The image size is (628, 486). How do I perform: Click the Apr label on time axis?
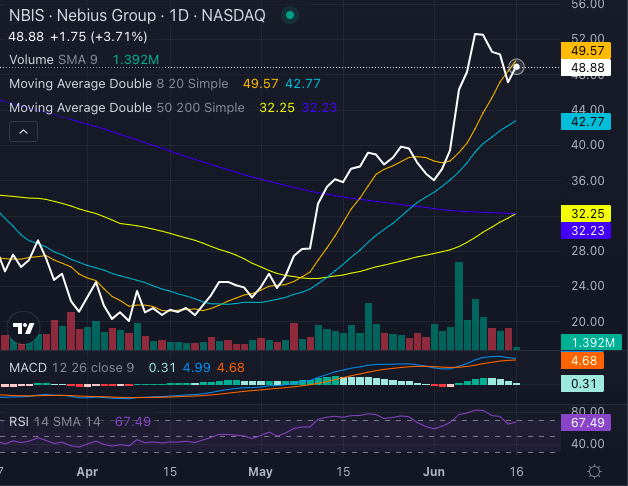click(x=87, y=472)
